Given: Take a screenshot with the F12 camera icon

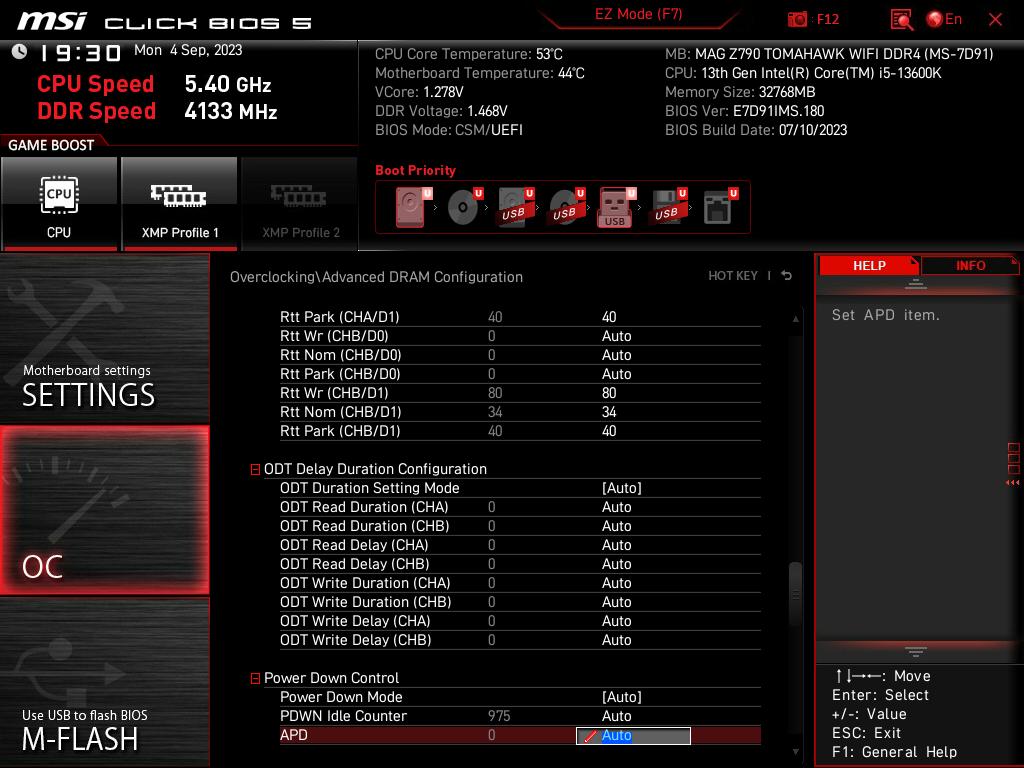Looking at the screenshot, I should [797, 19].
